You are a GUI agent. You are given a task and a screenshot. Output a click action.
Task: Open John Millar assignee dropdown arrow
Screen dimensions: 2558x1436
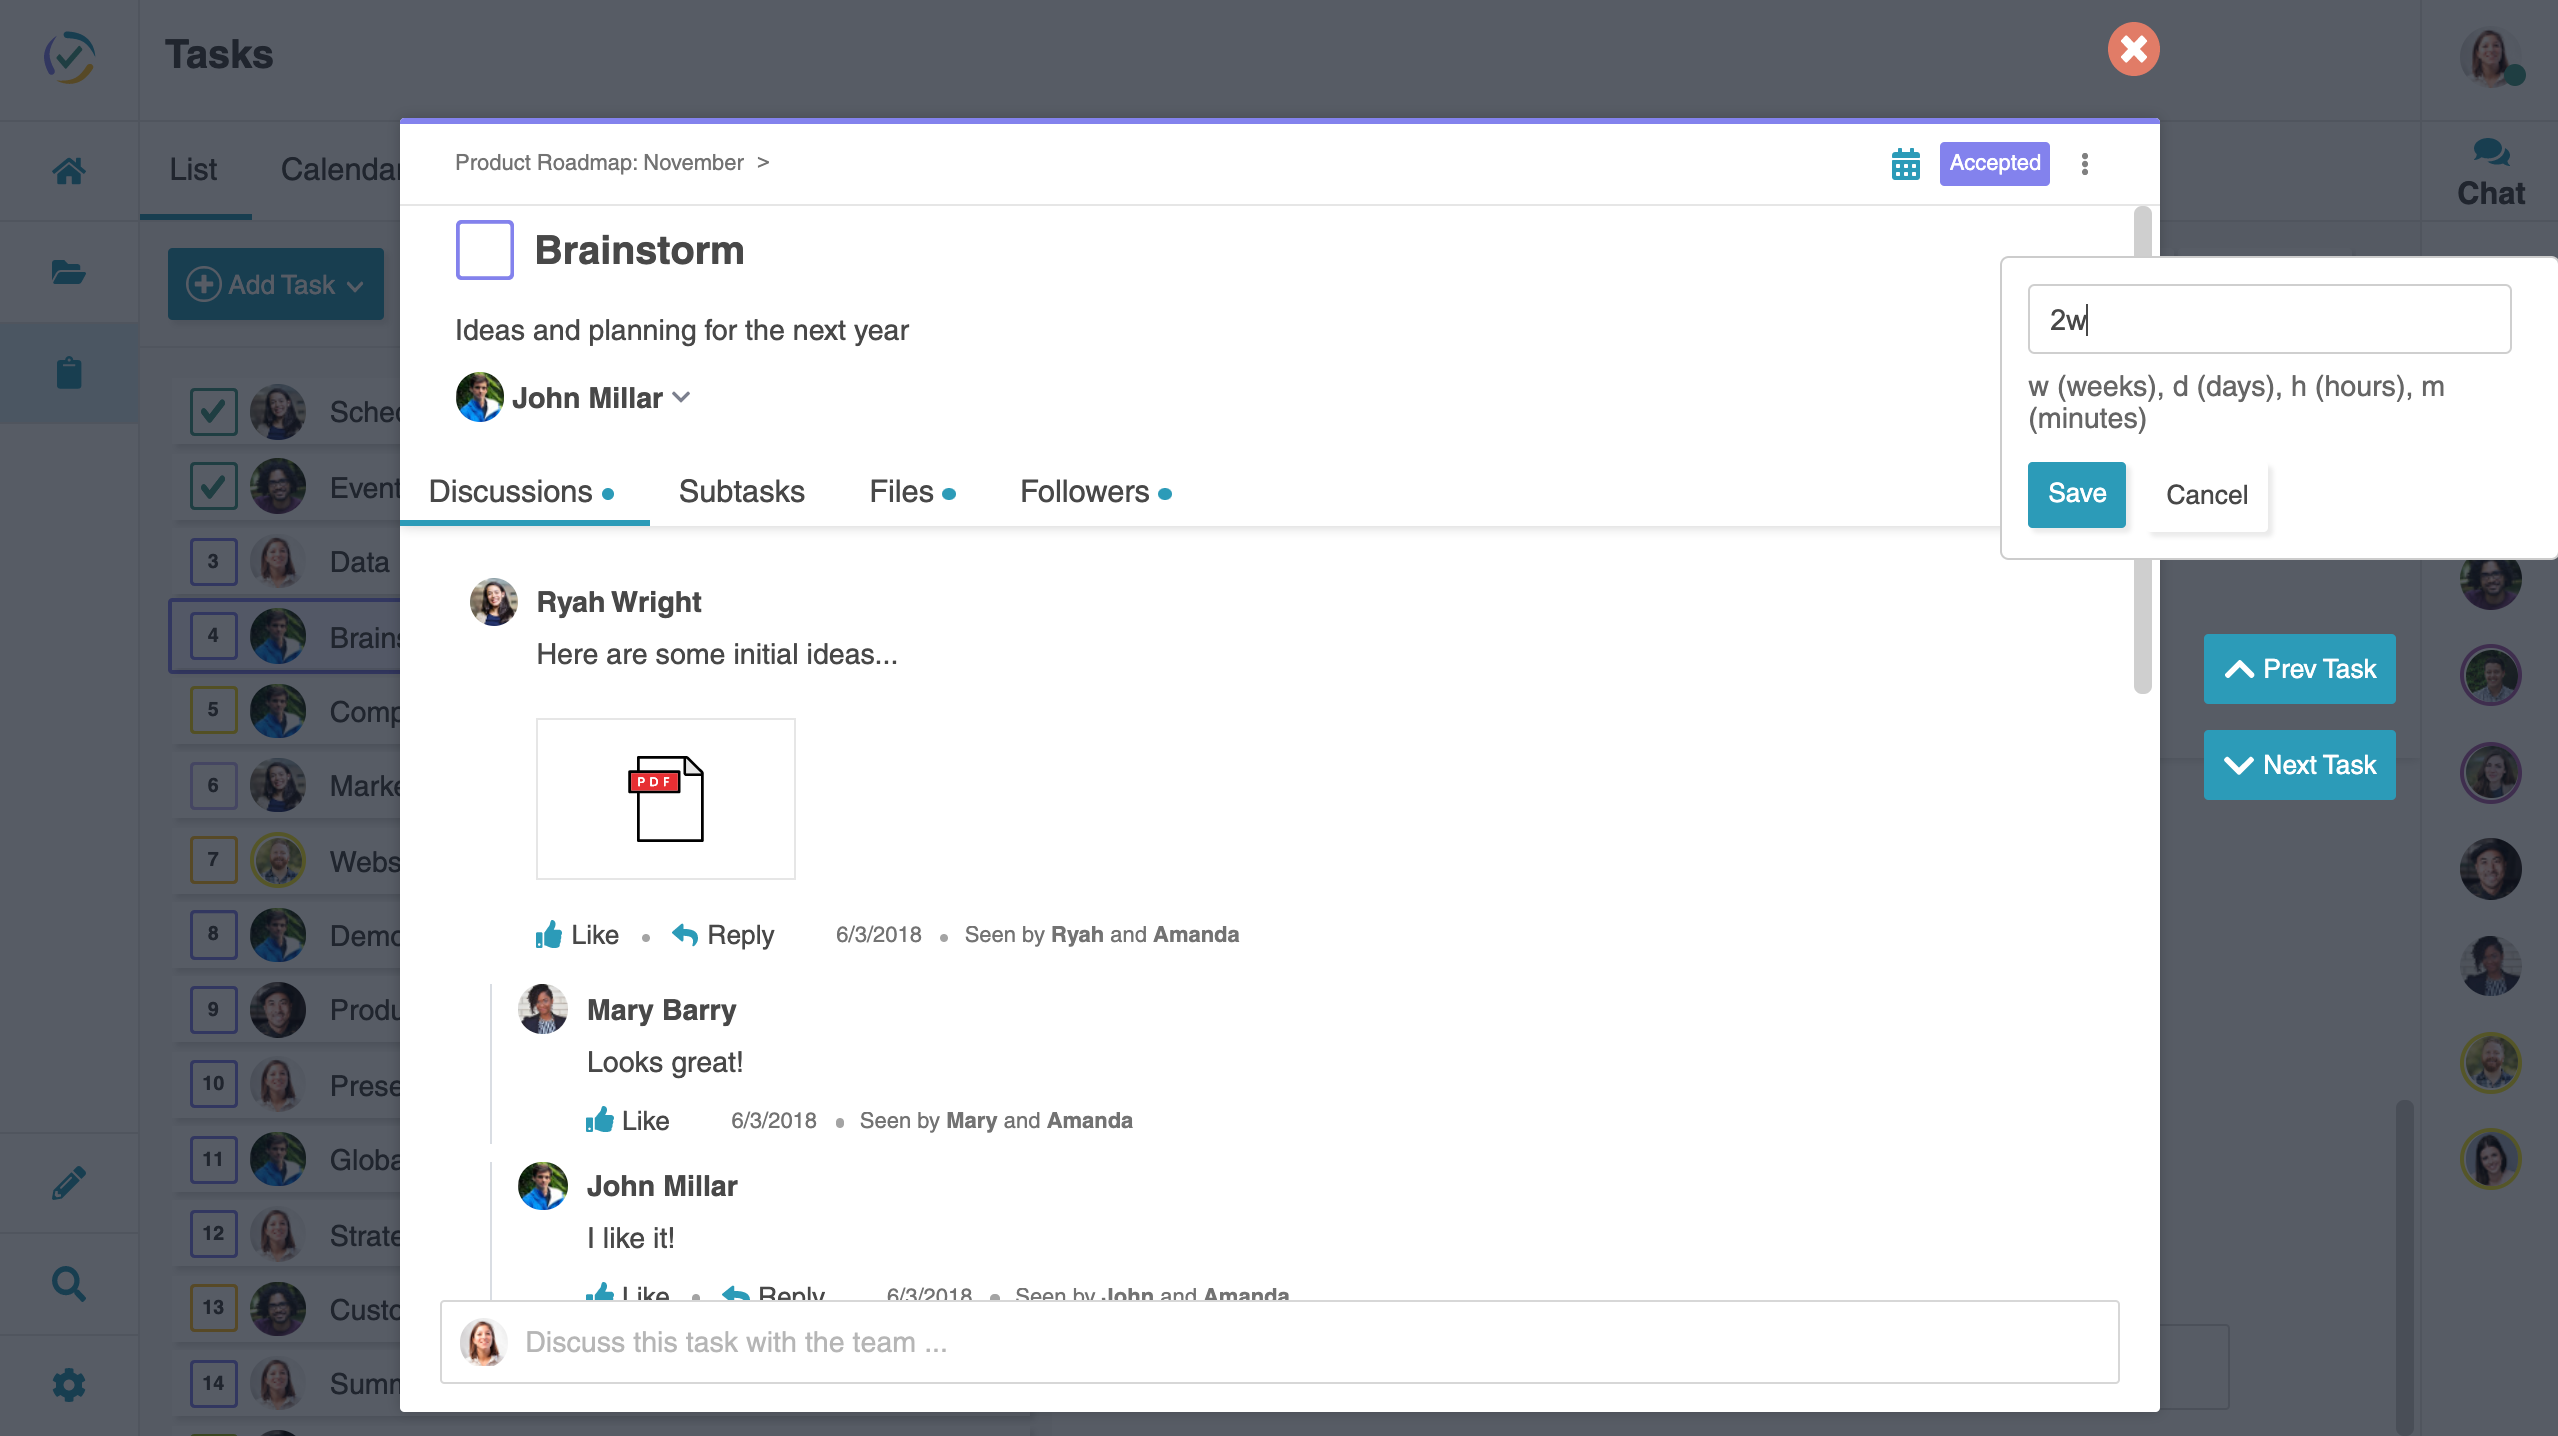682,397
